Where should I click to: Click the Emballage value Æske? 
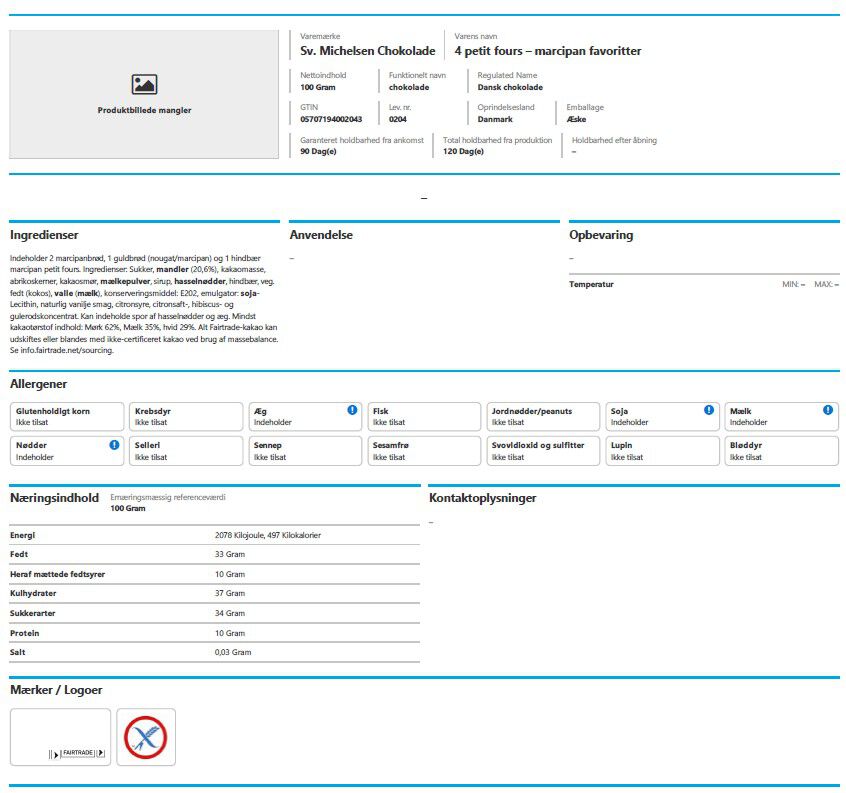576,119
